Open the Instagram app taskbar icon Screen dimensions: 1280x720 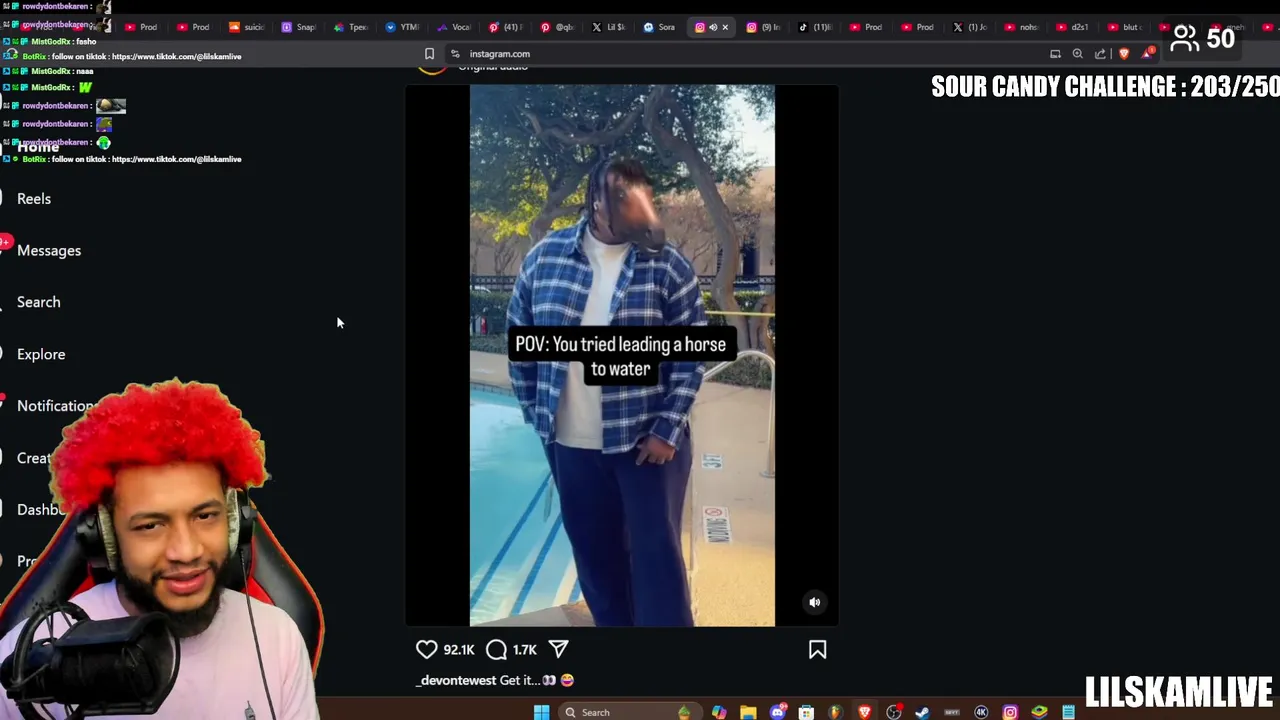tap(1010, 712)
